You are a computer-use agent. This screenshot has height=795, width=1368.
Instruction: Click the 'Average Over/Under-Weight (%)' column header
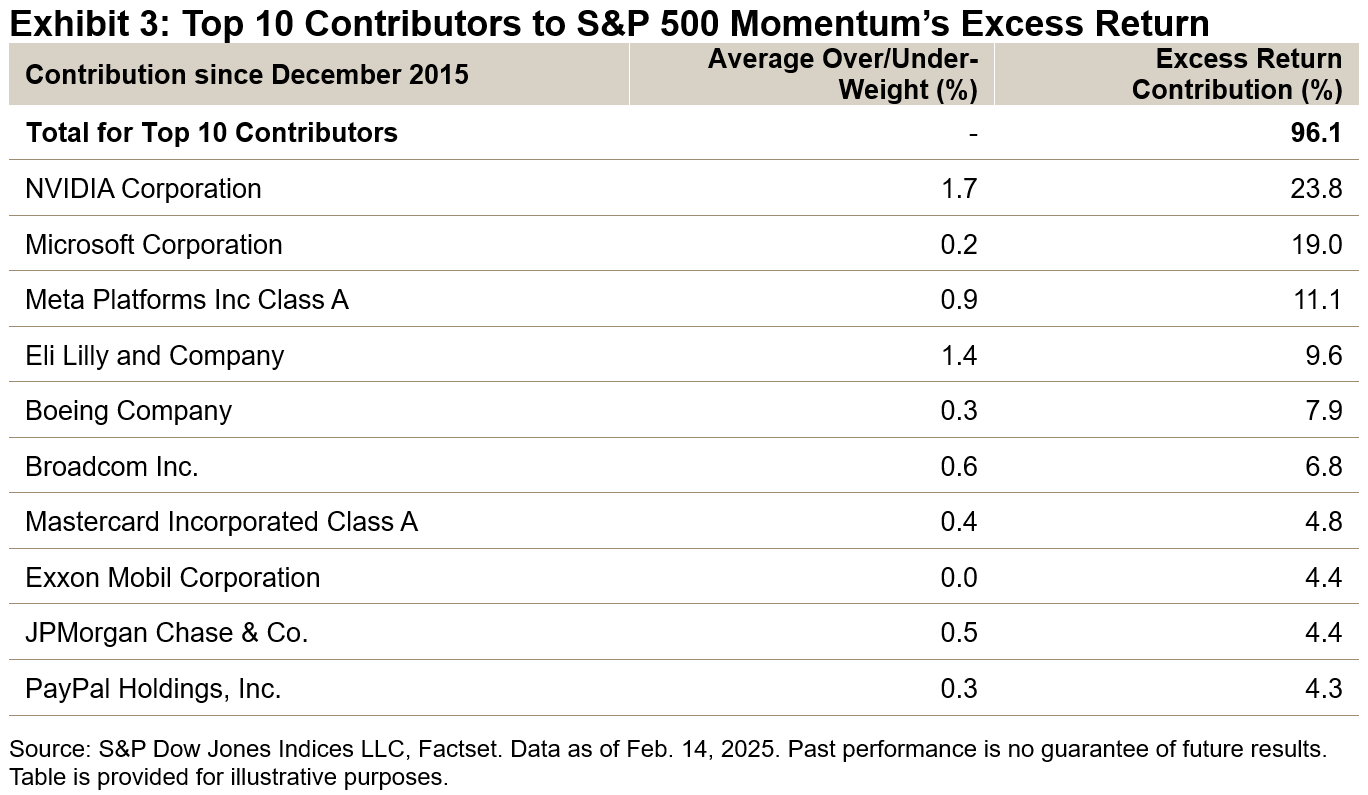tap(842, 74)
